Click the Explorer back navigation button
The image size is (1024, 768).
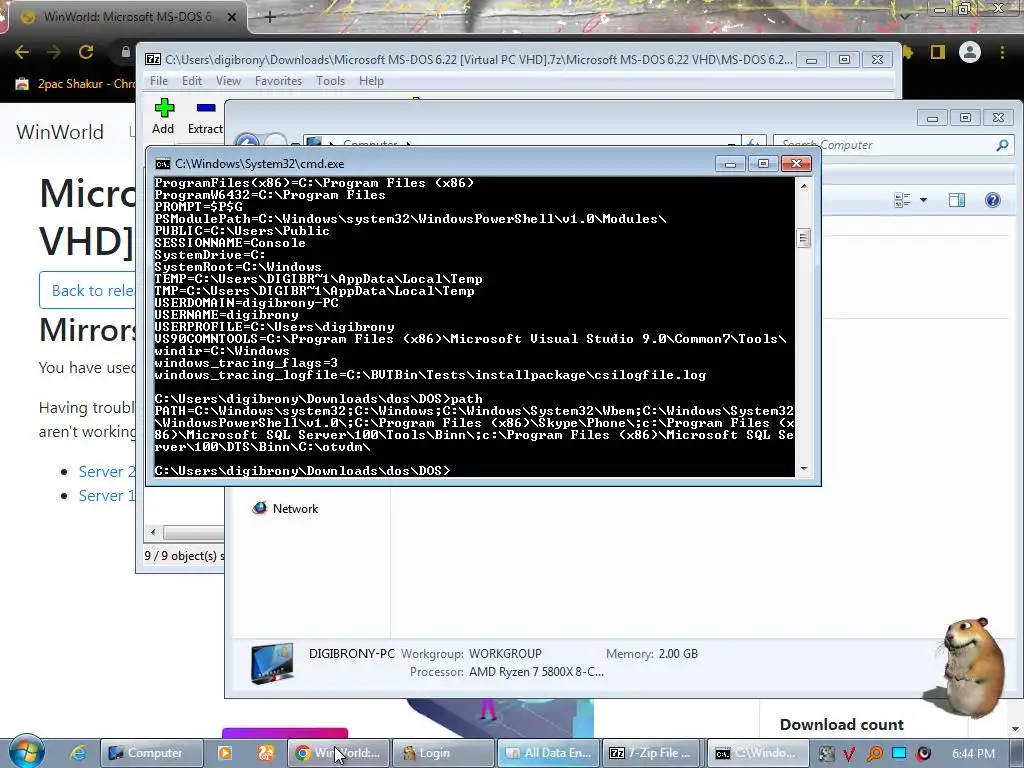(x=247, y=142)
